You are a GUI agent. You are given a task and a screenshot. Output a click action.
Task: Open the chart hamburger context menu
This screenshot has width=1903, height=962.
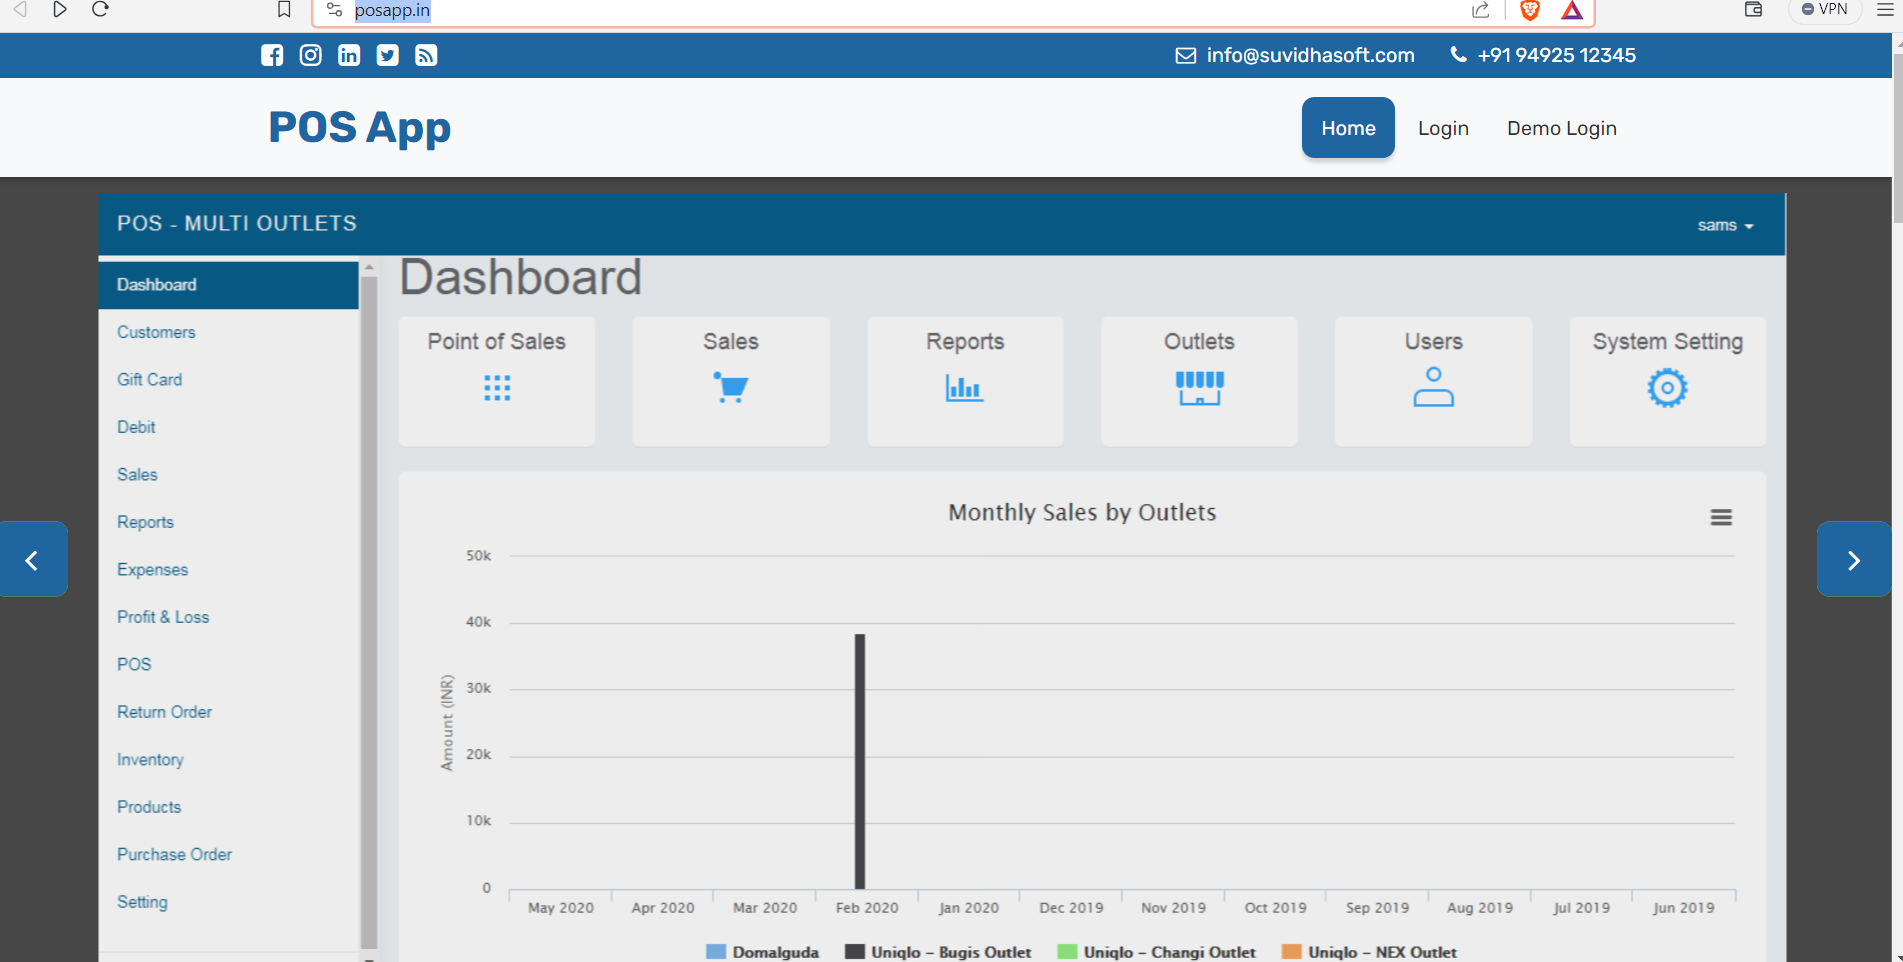click(x=1721, y=517)
